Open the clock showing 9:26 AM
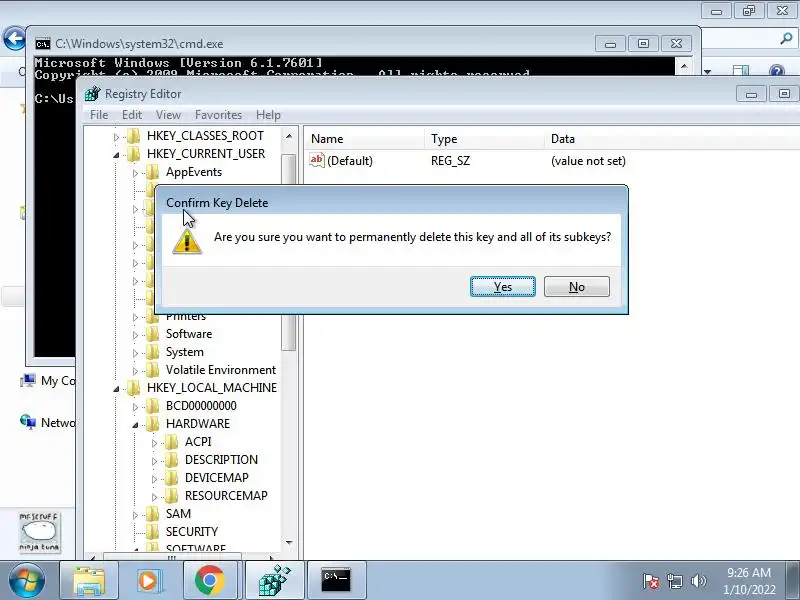The width and height of the screenshot is (800, 600). [749, 581]
